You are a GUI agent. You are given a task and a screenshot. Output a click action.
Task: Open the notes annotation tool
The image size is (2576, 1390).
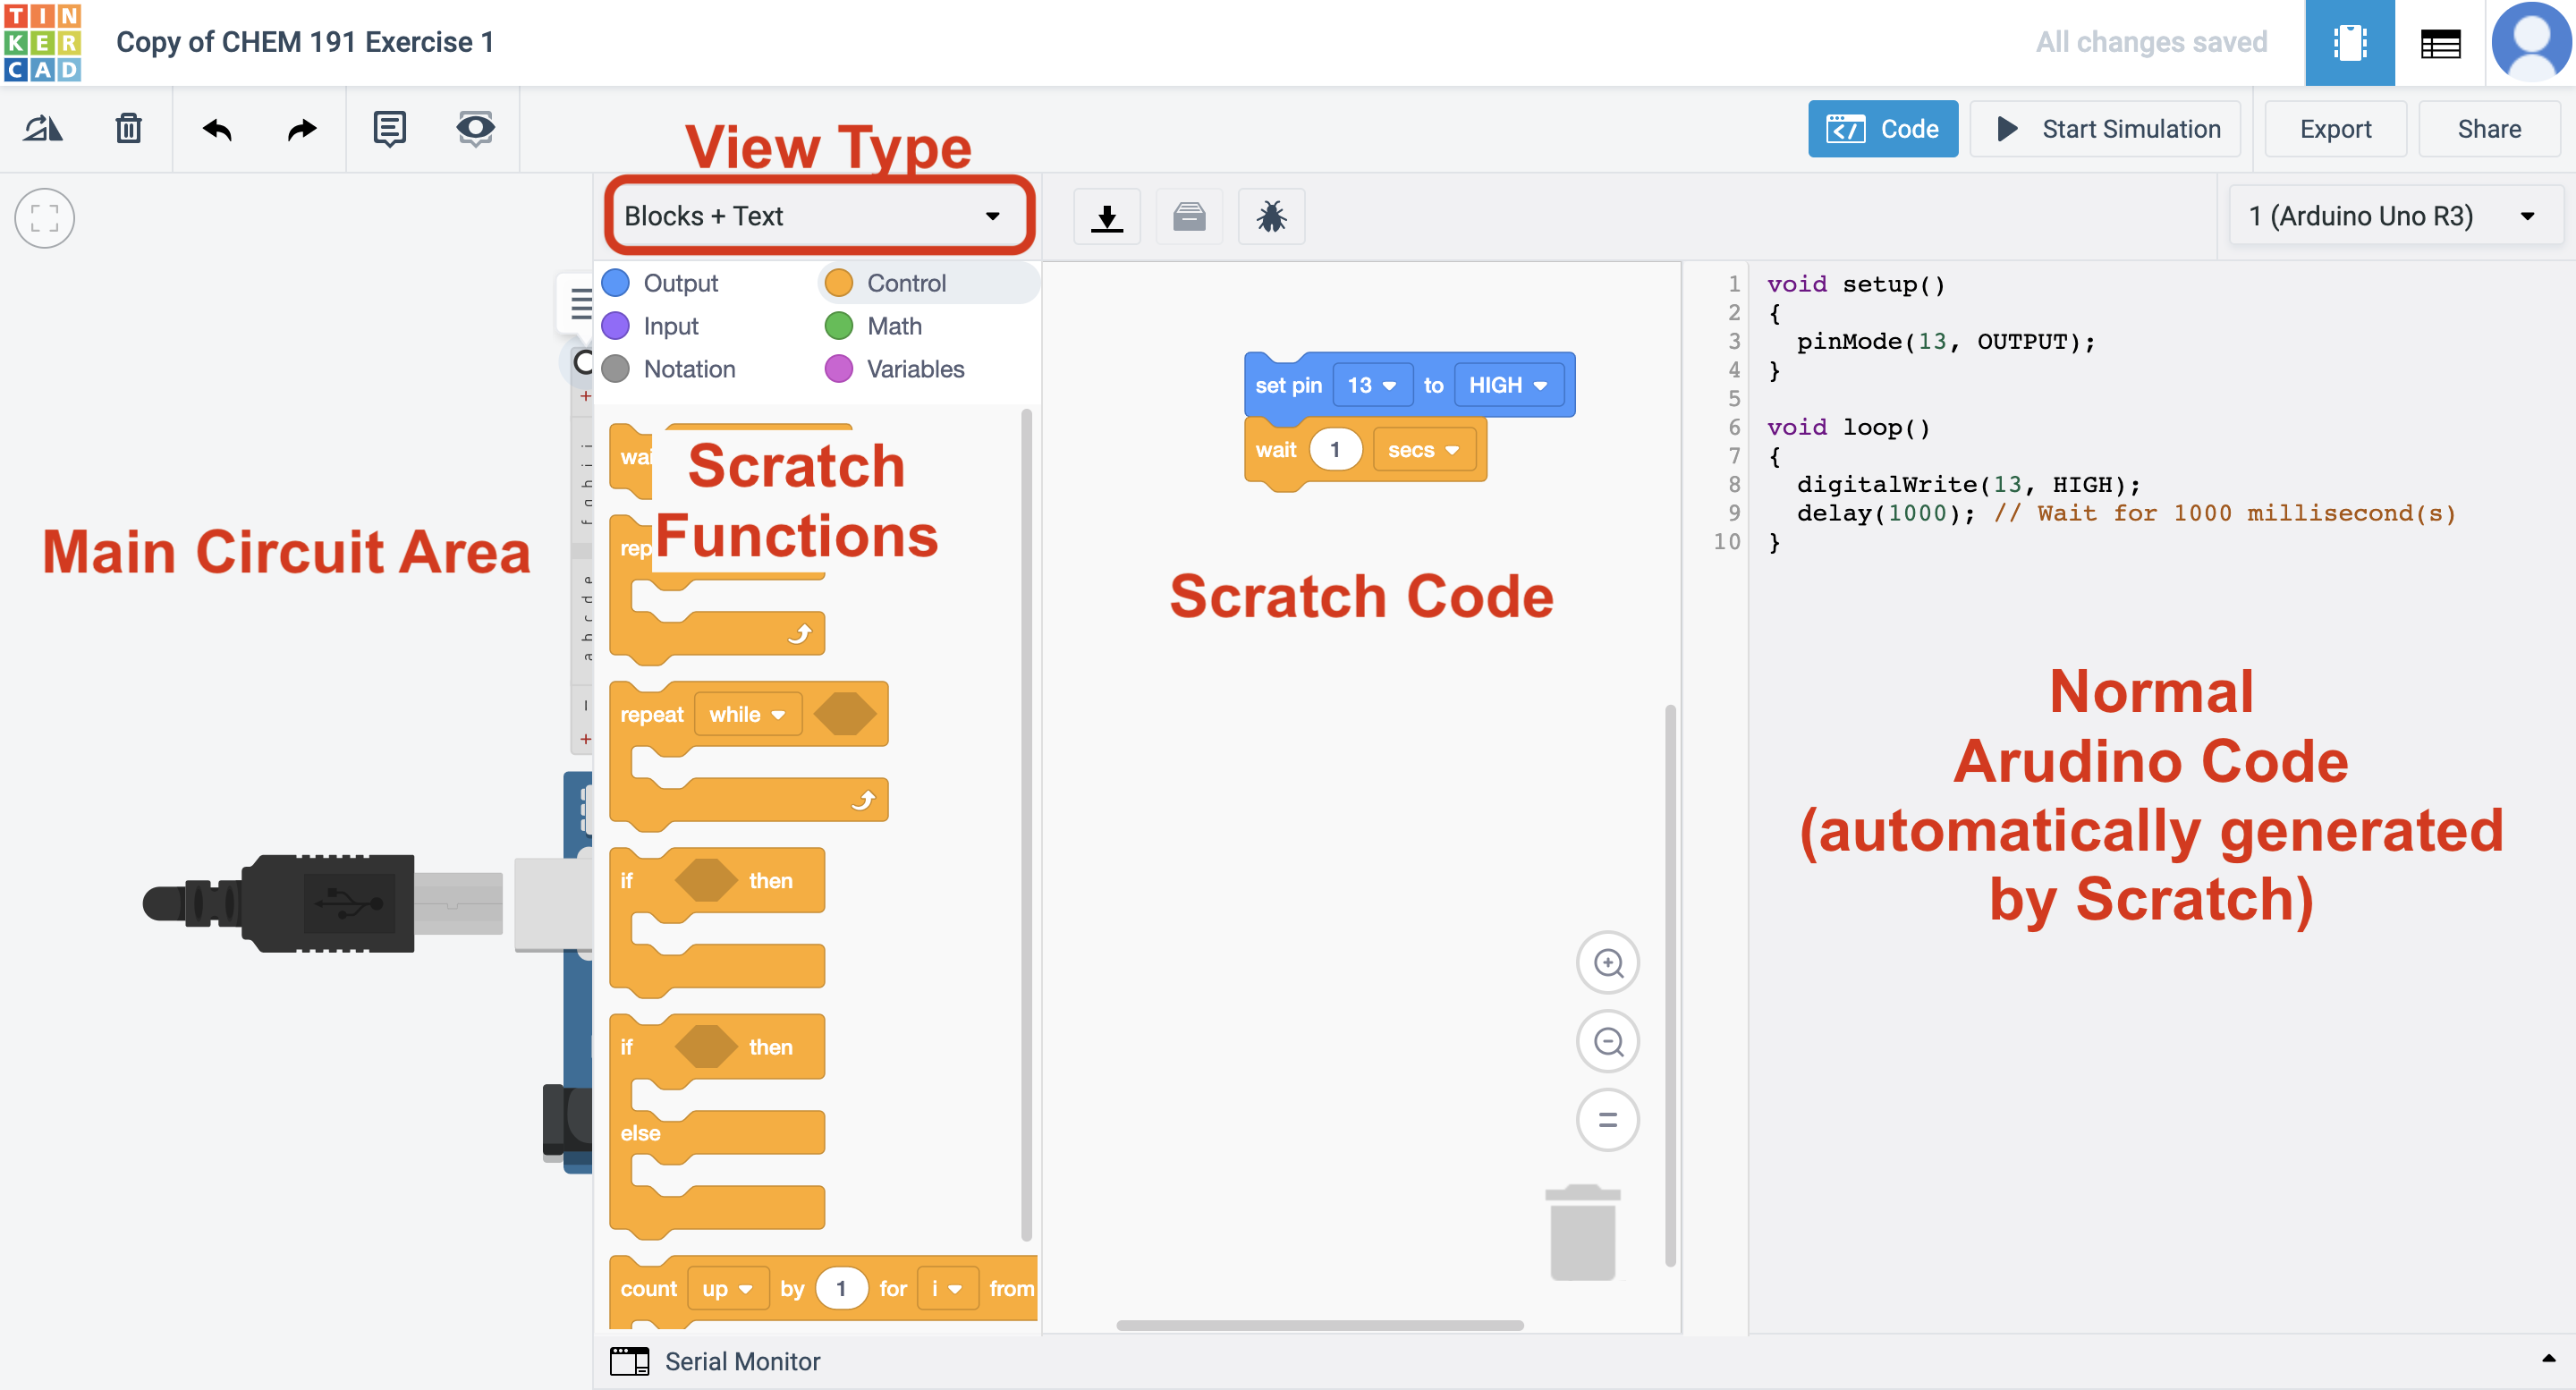[x=389, y=128]
